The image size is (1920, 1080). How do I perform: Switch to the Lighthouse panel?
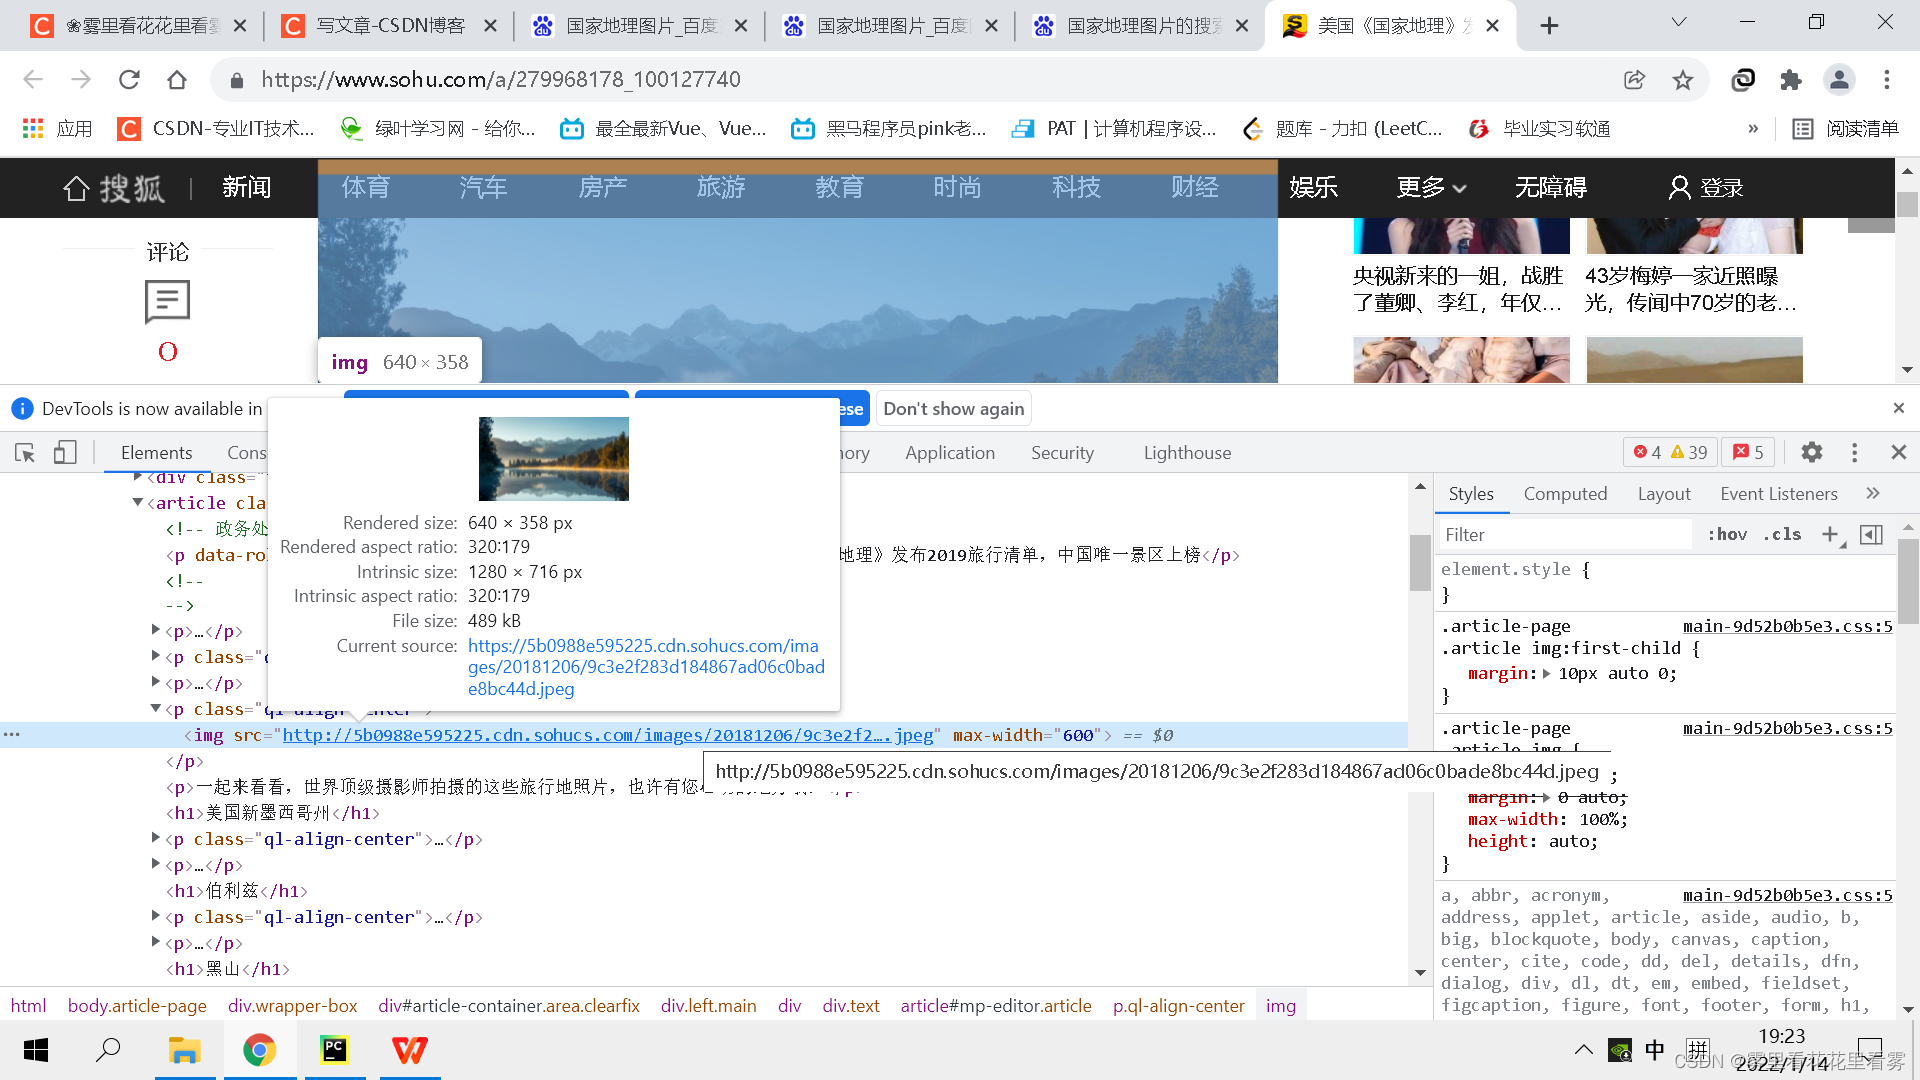click(x=1187, y=452)
